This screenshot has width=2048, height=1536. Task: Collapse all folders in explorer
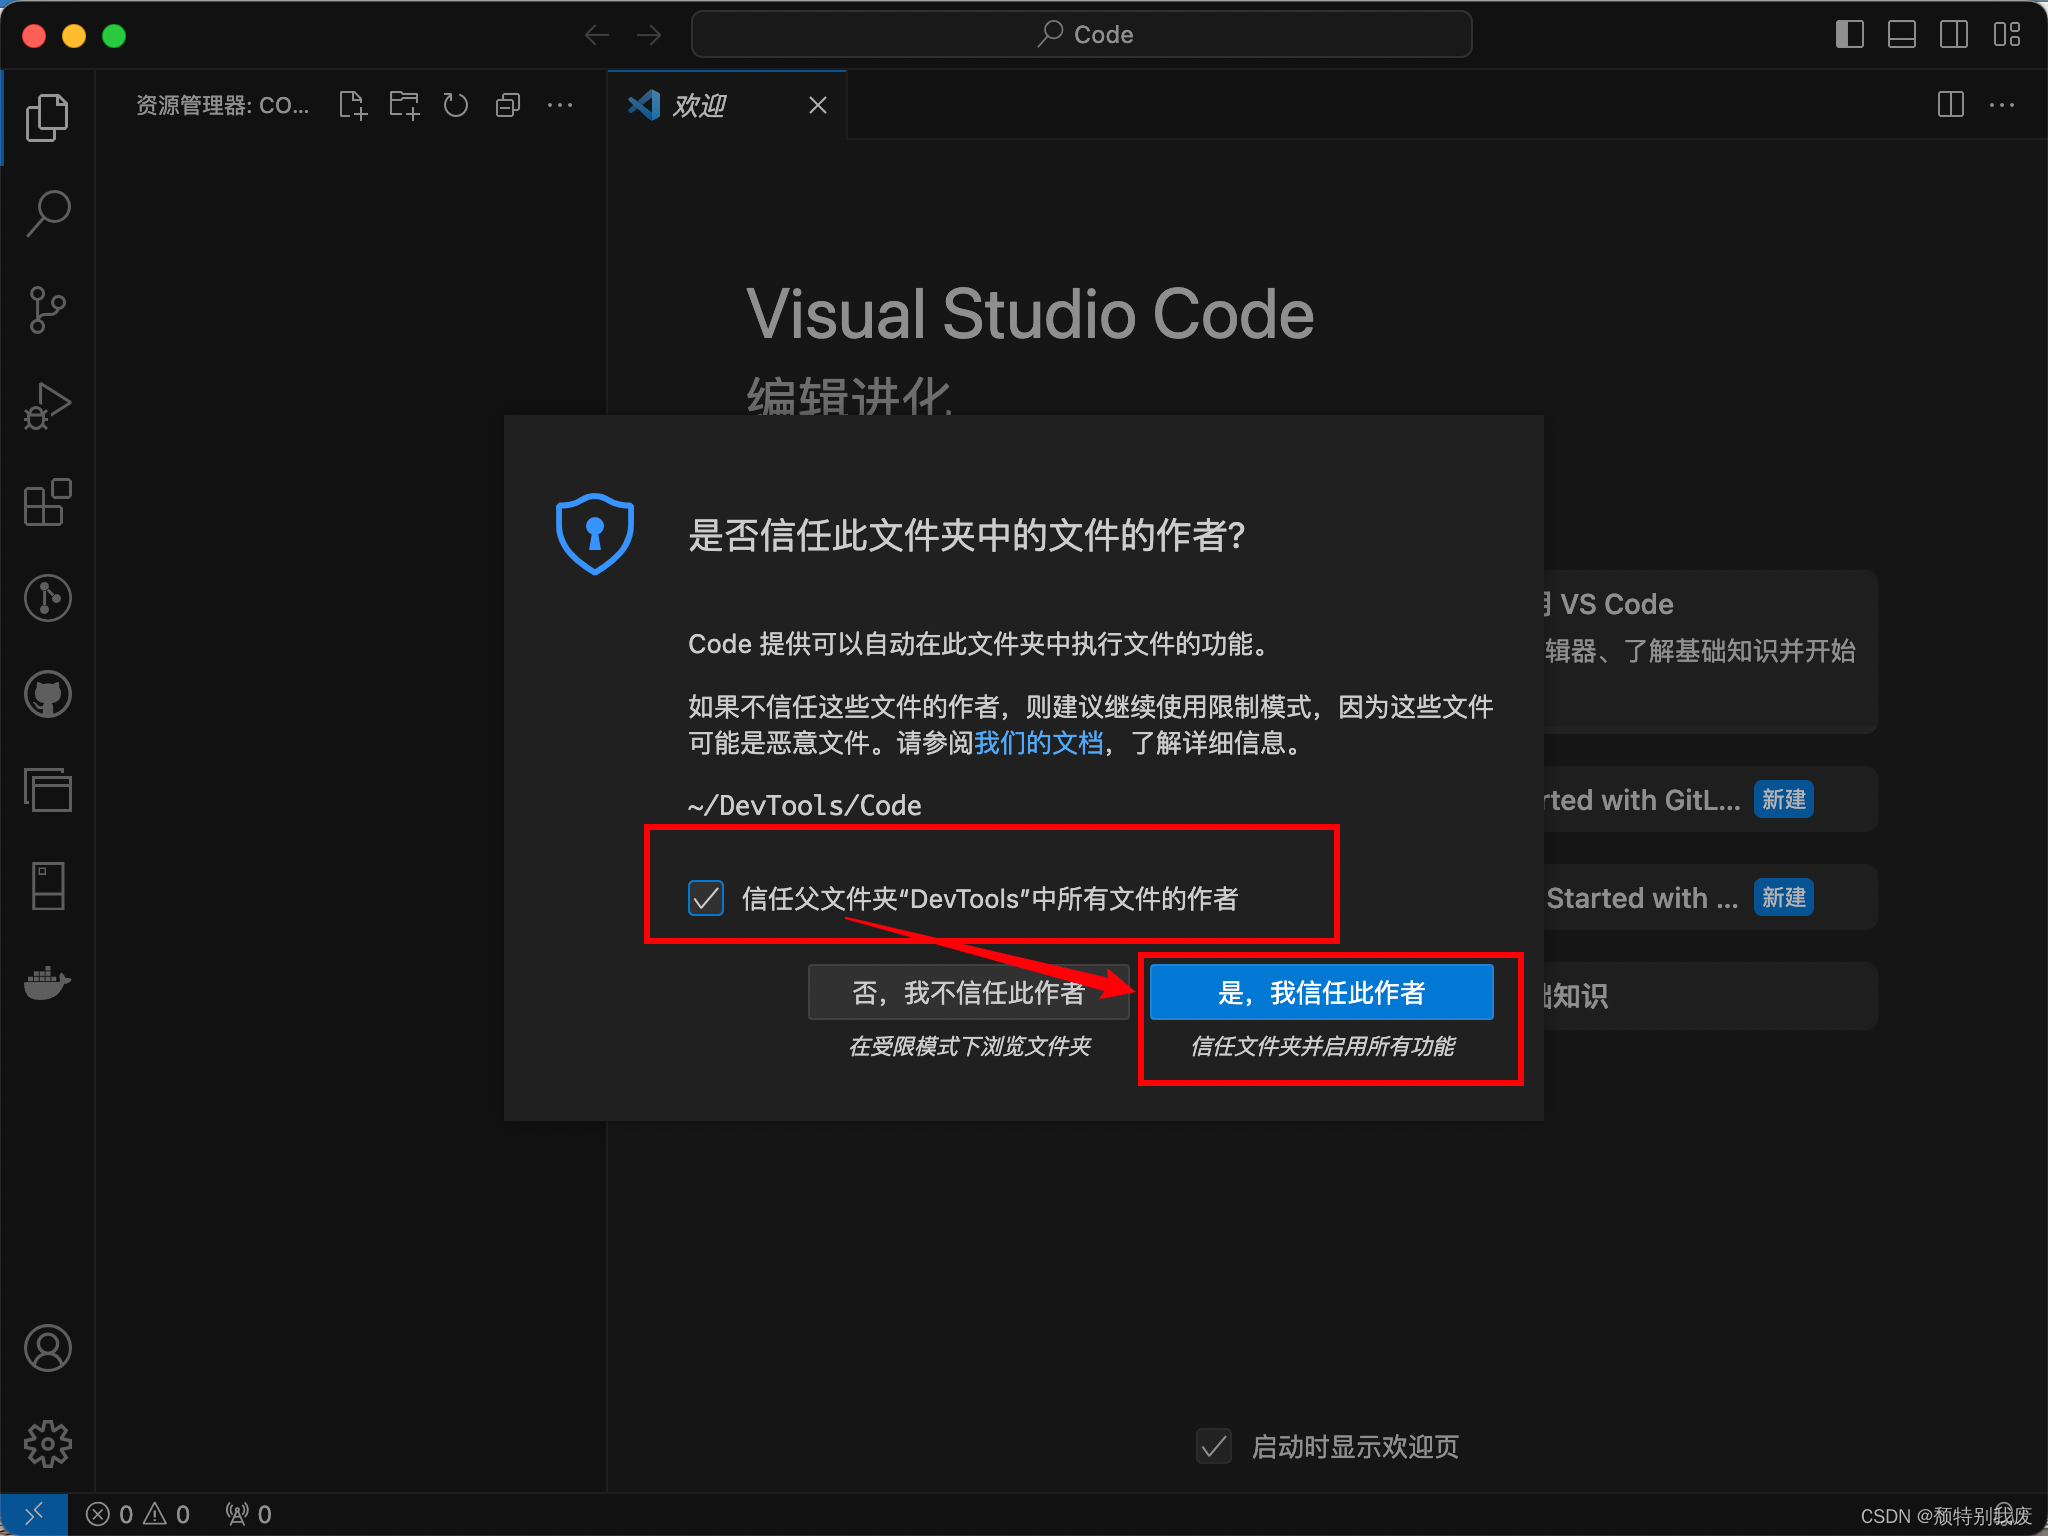(x=508, y=105)
